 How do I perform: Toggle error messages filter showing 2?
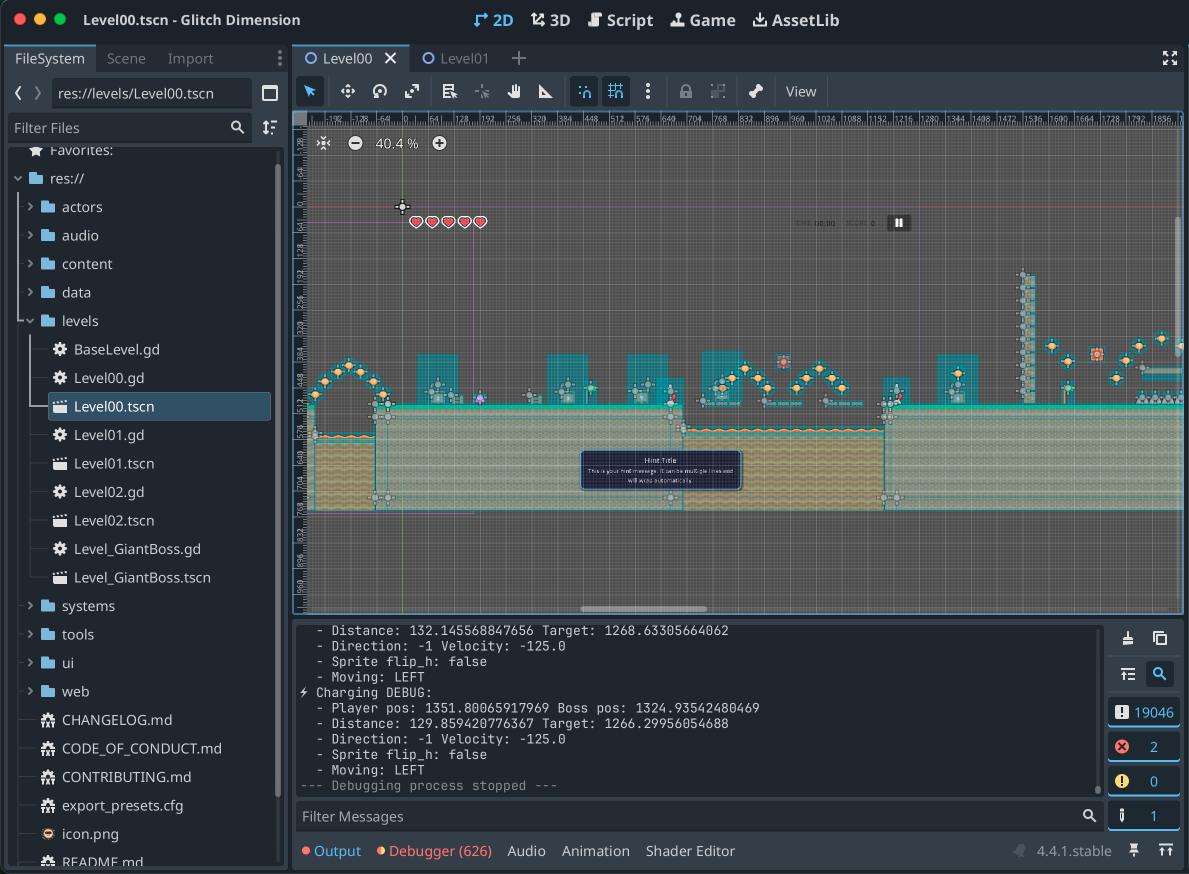click(x=1143, y=747)
